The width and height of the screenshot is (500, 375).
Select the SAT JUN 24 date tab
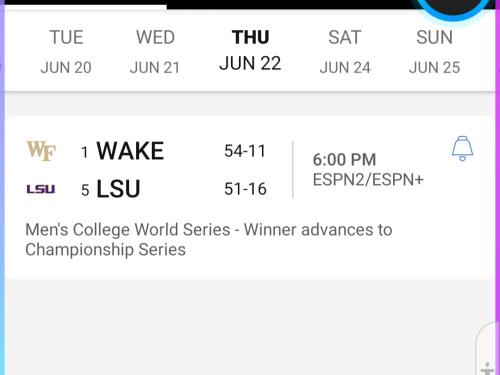click(x=345, y=52)
